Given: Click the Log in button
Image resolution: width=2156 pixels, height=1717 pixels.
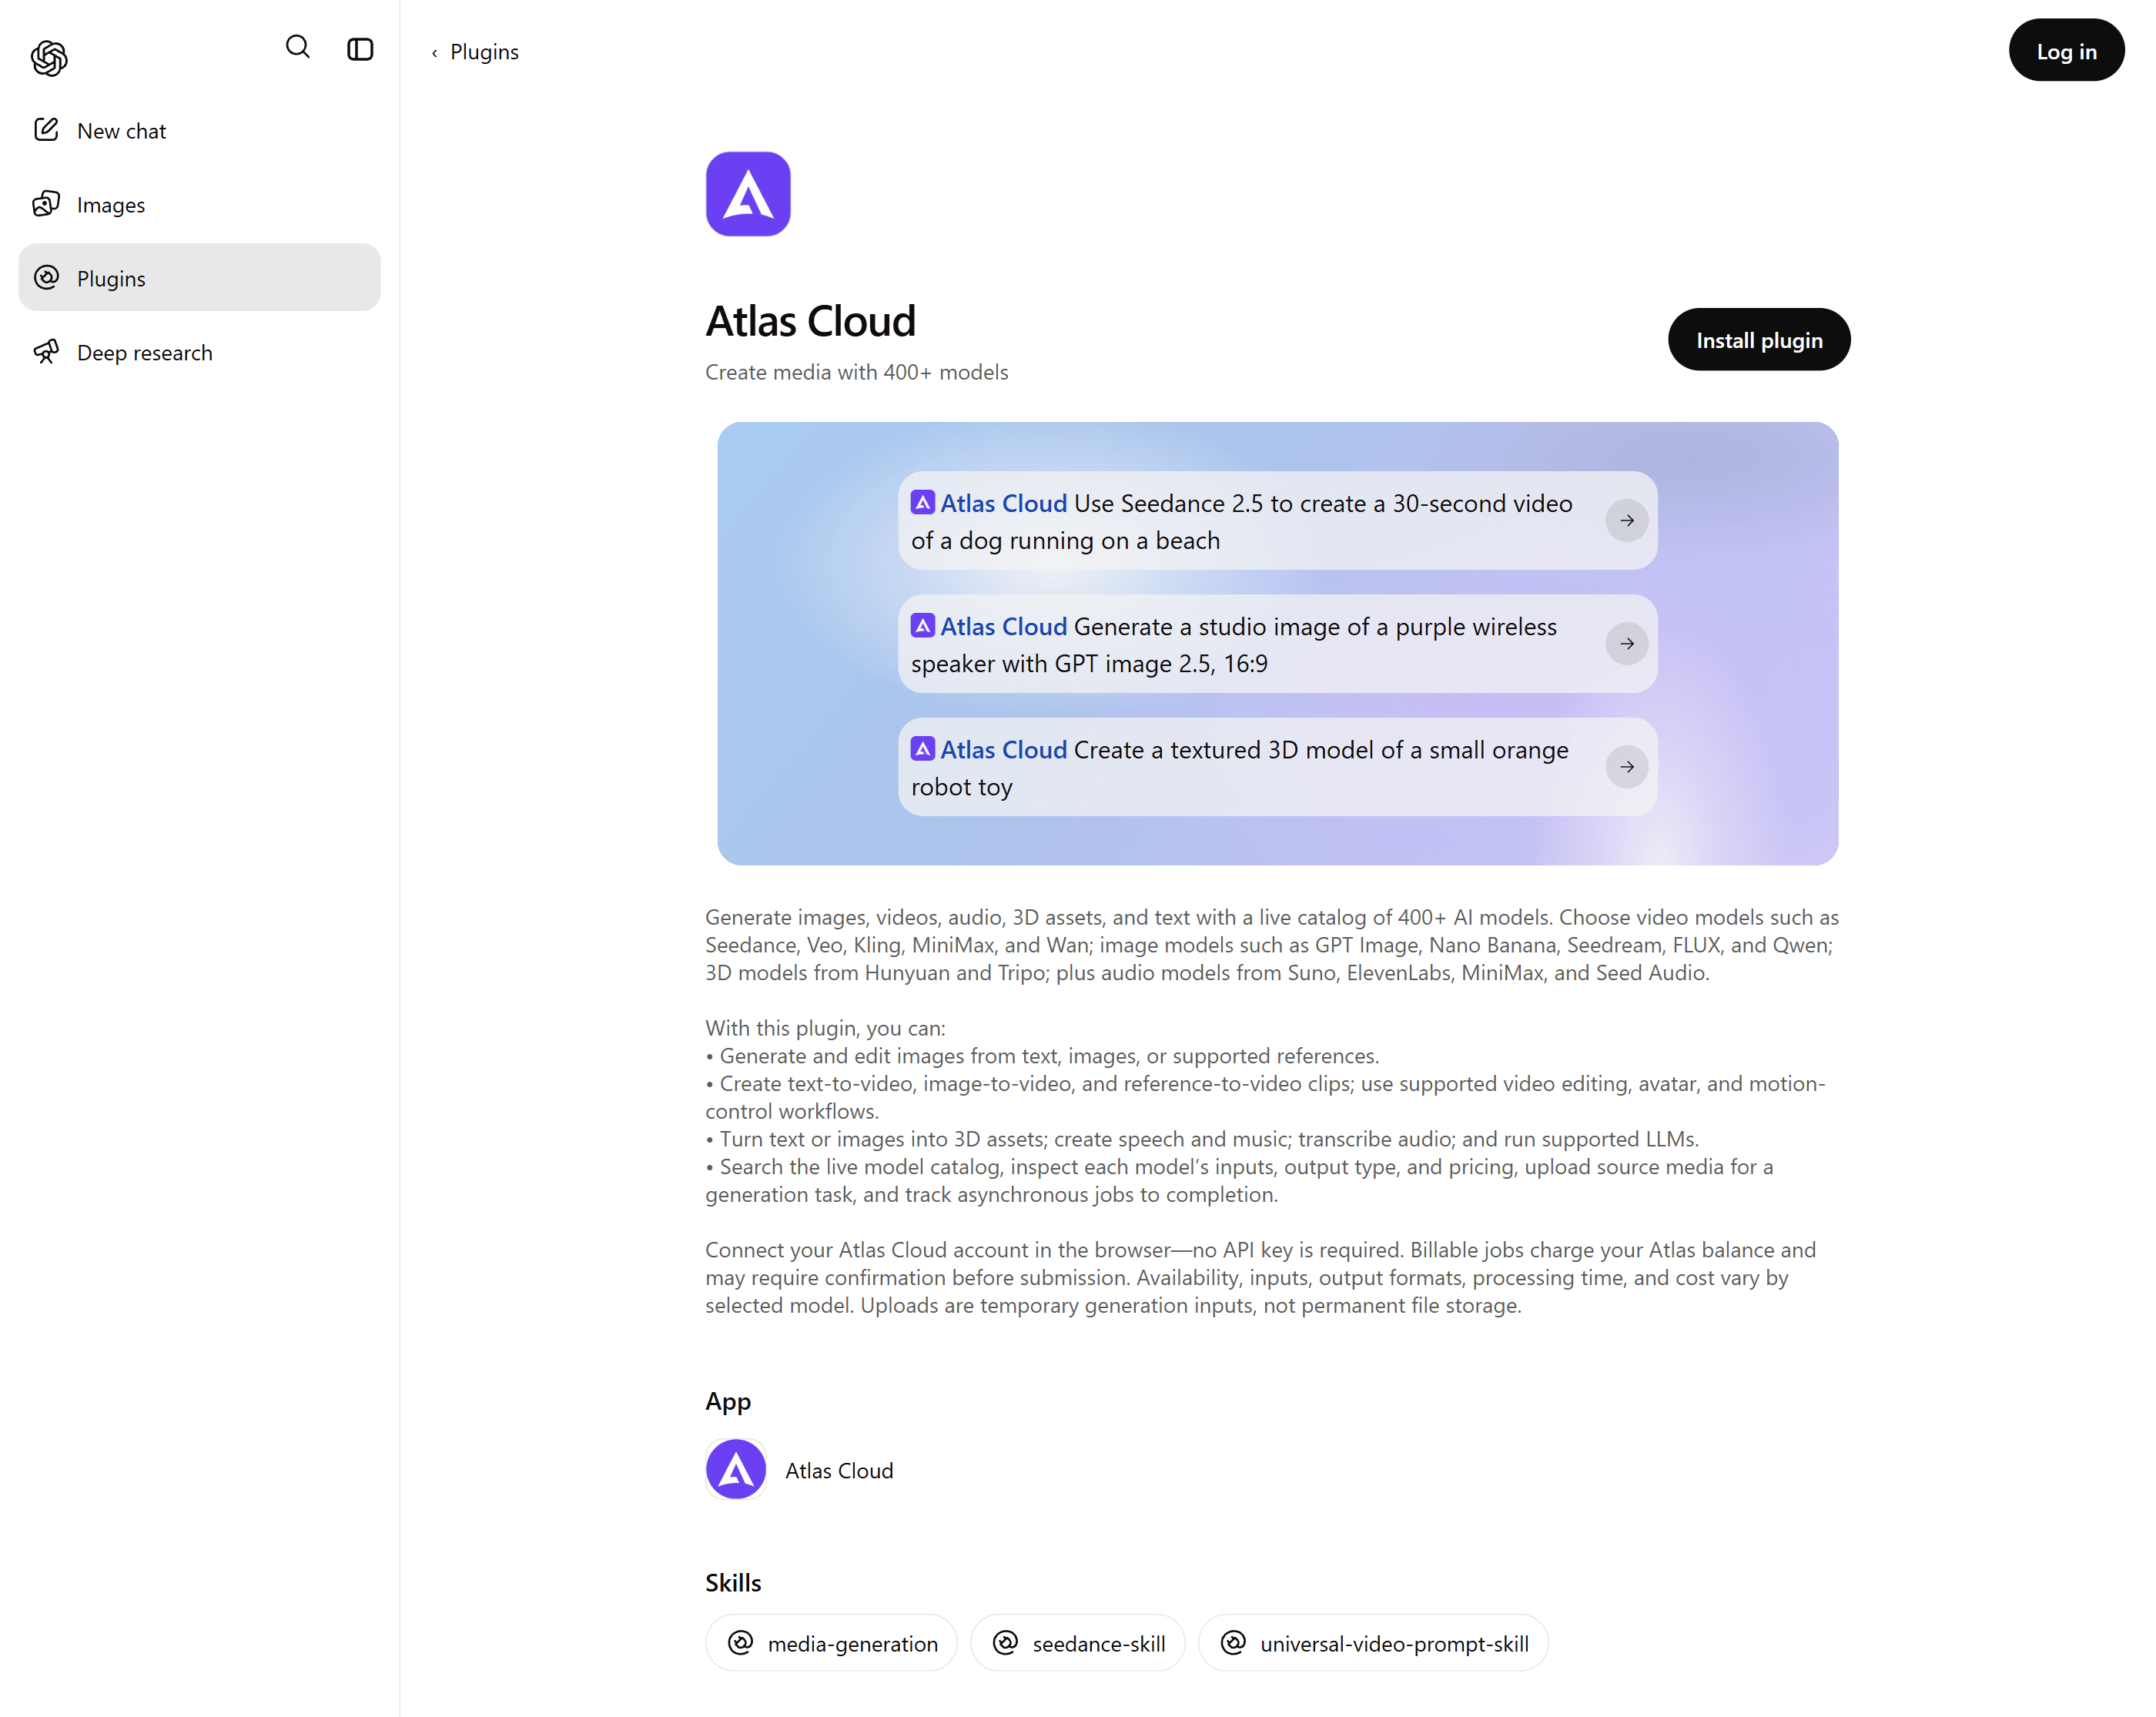Looking at the screenshot, I should [2066, 50].
